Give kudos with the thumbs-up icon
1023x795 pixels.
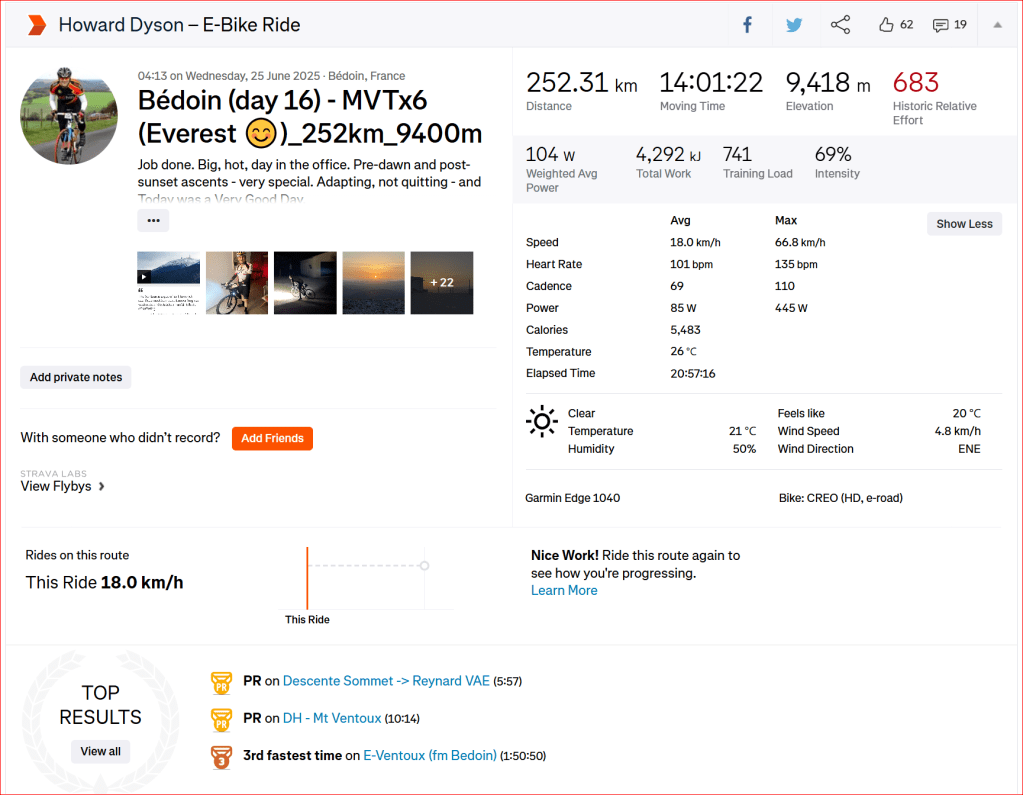[x=886, y=25]
